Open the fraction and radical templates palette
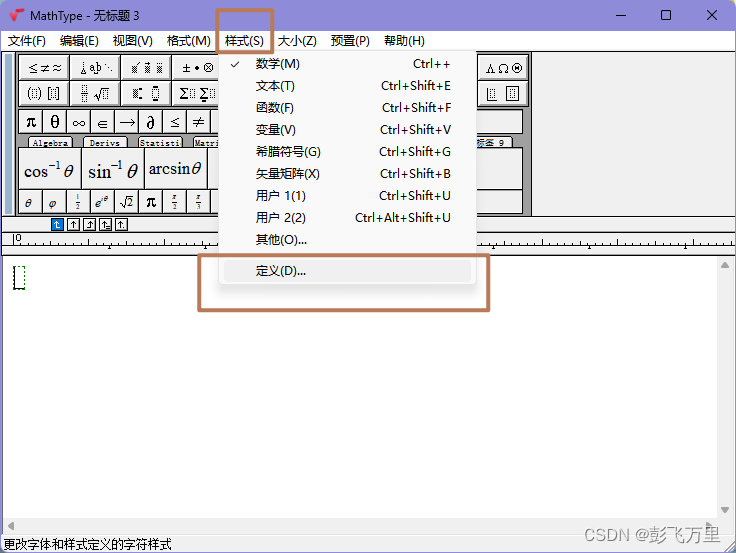The width and height of the screenshot is (736, 553). 96,93
